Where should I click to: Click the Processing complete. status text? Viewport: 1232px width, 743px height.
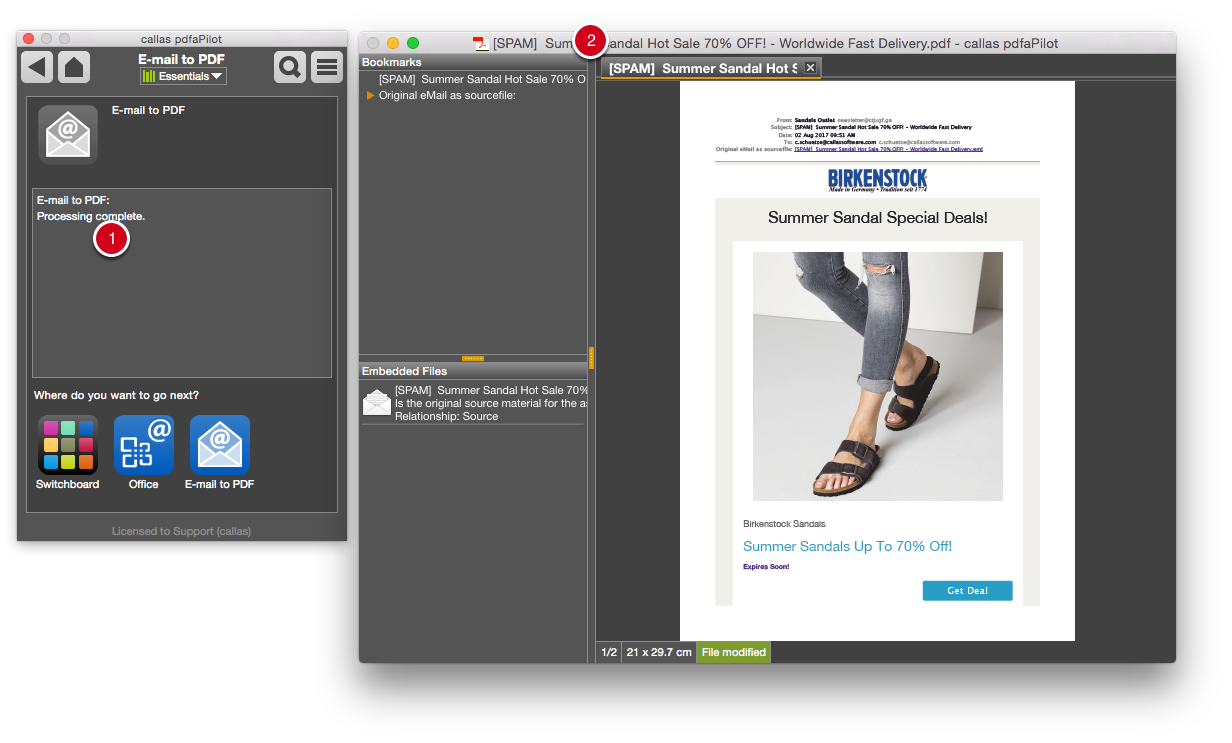pyautogui.click(x=91, y=216)
